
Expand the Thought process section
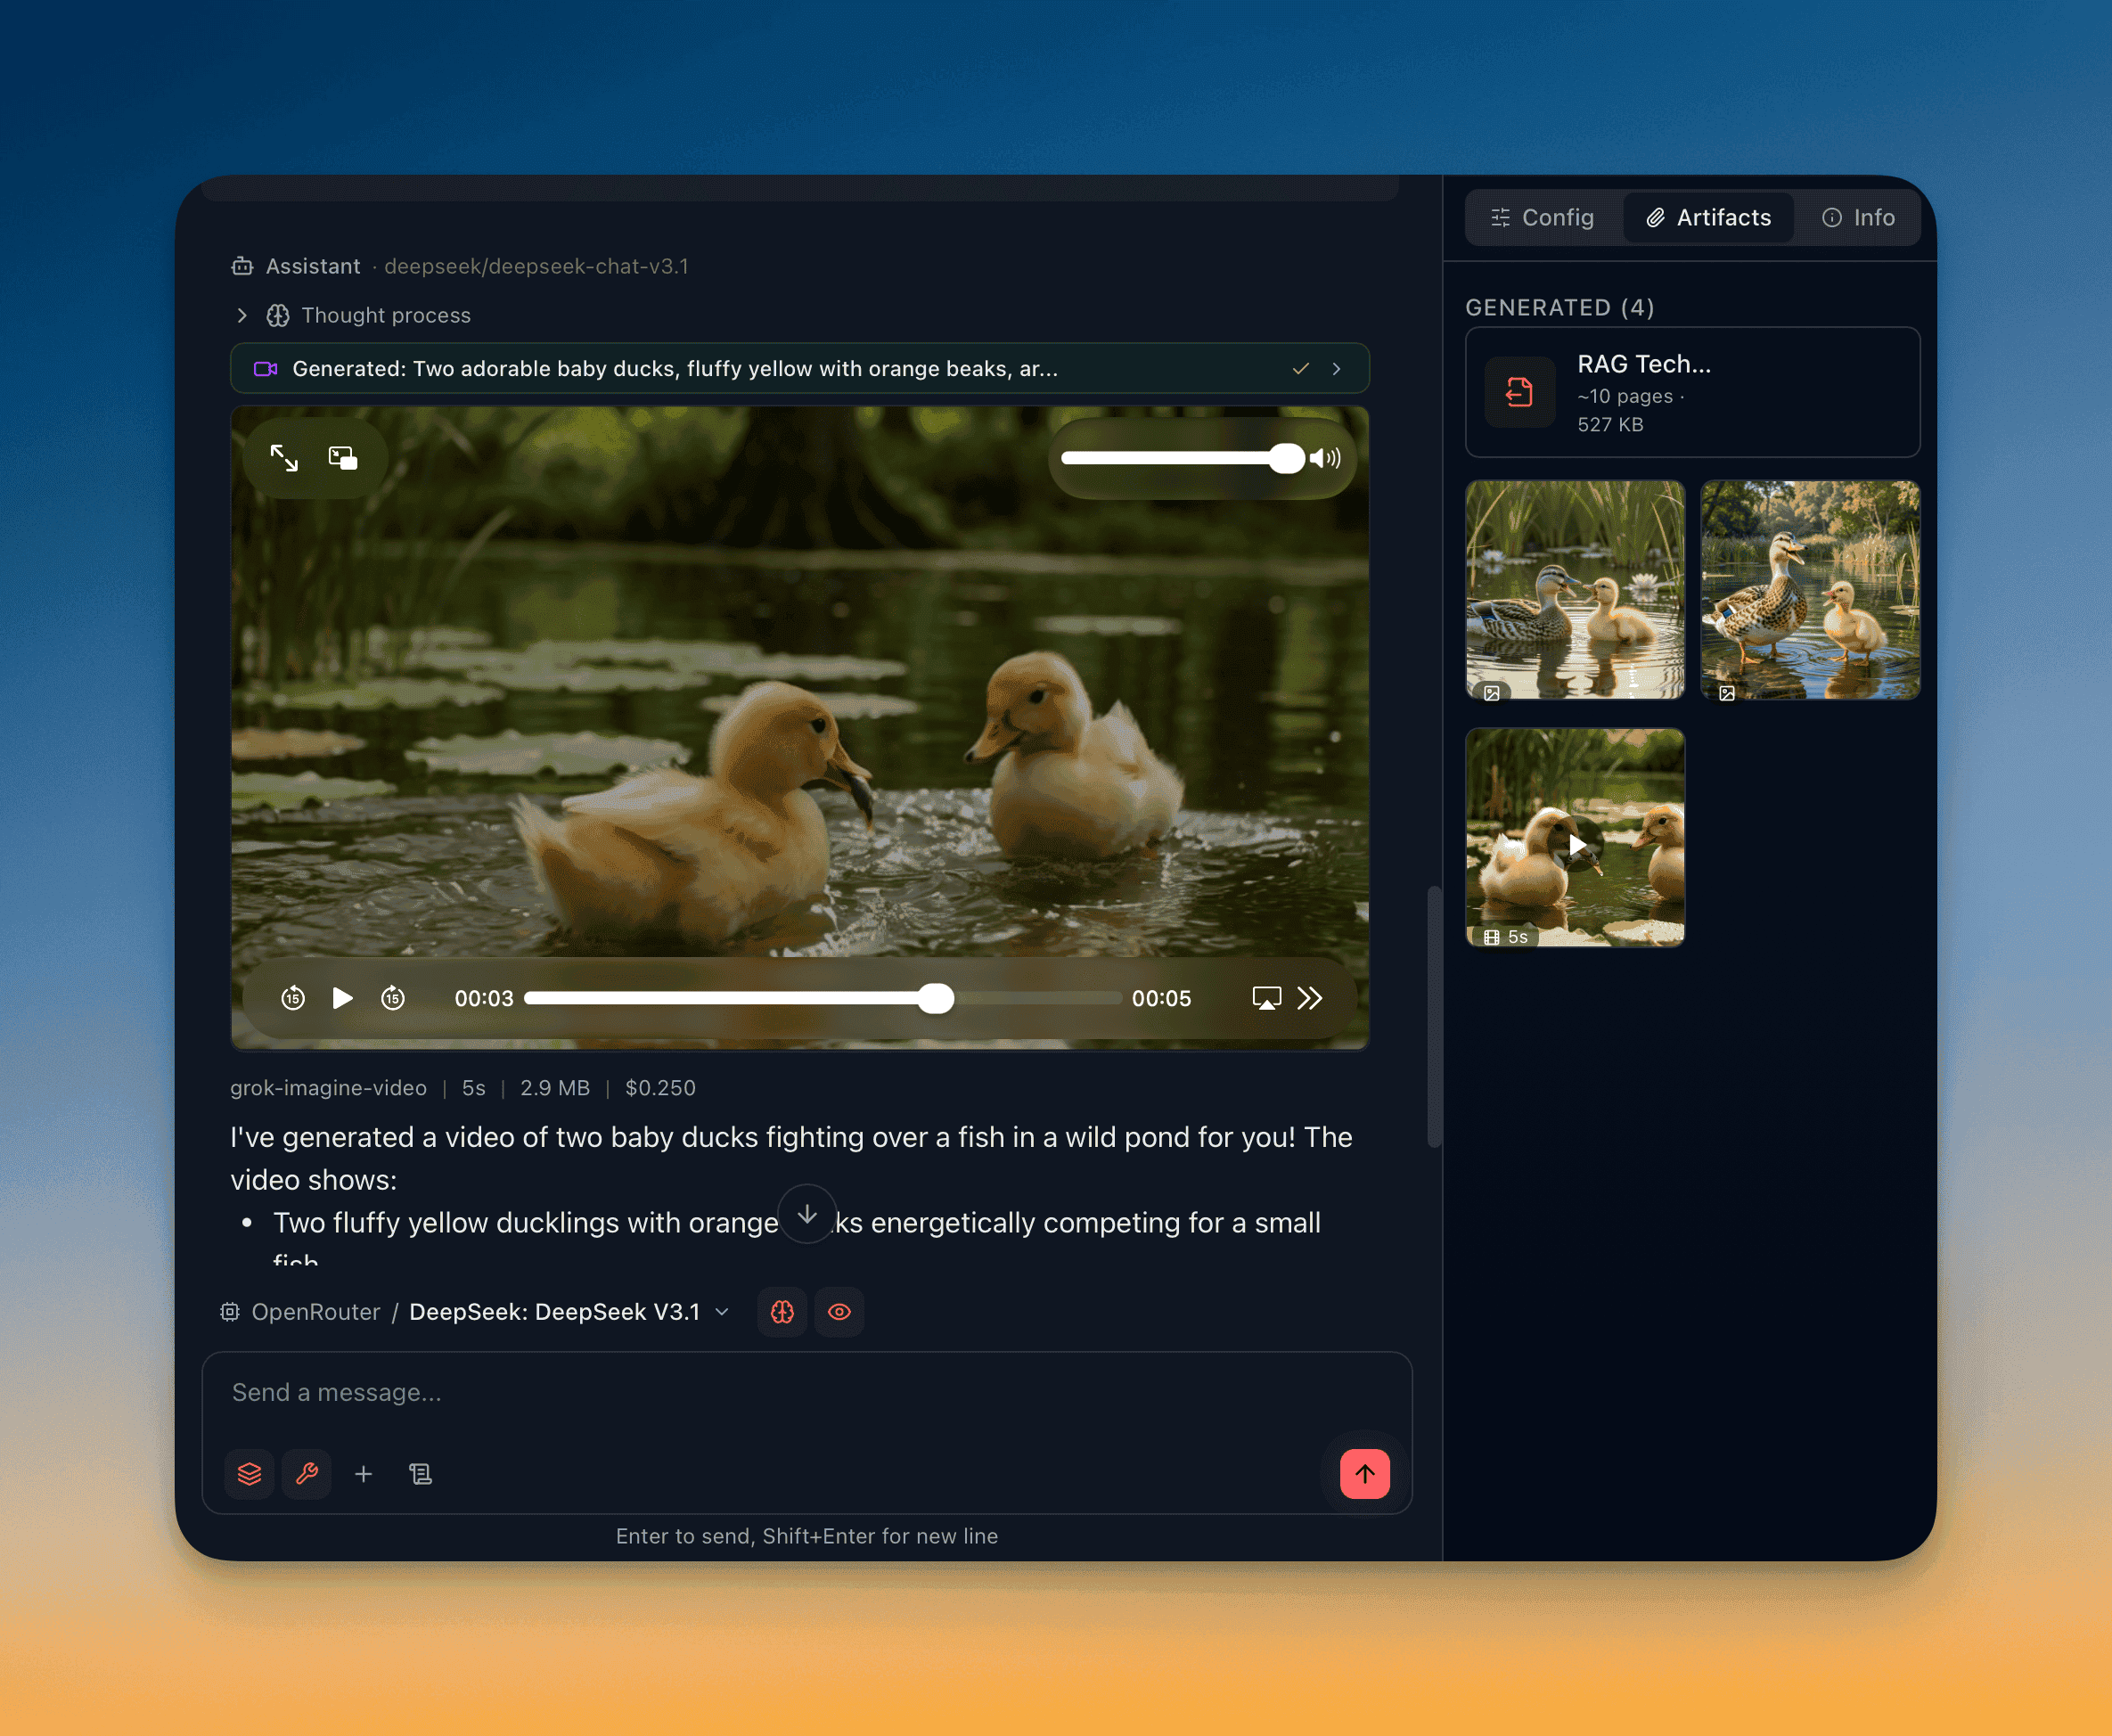(x=243, y=315)
